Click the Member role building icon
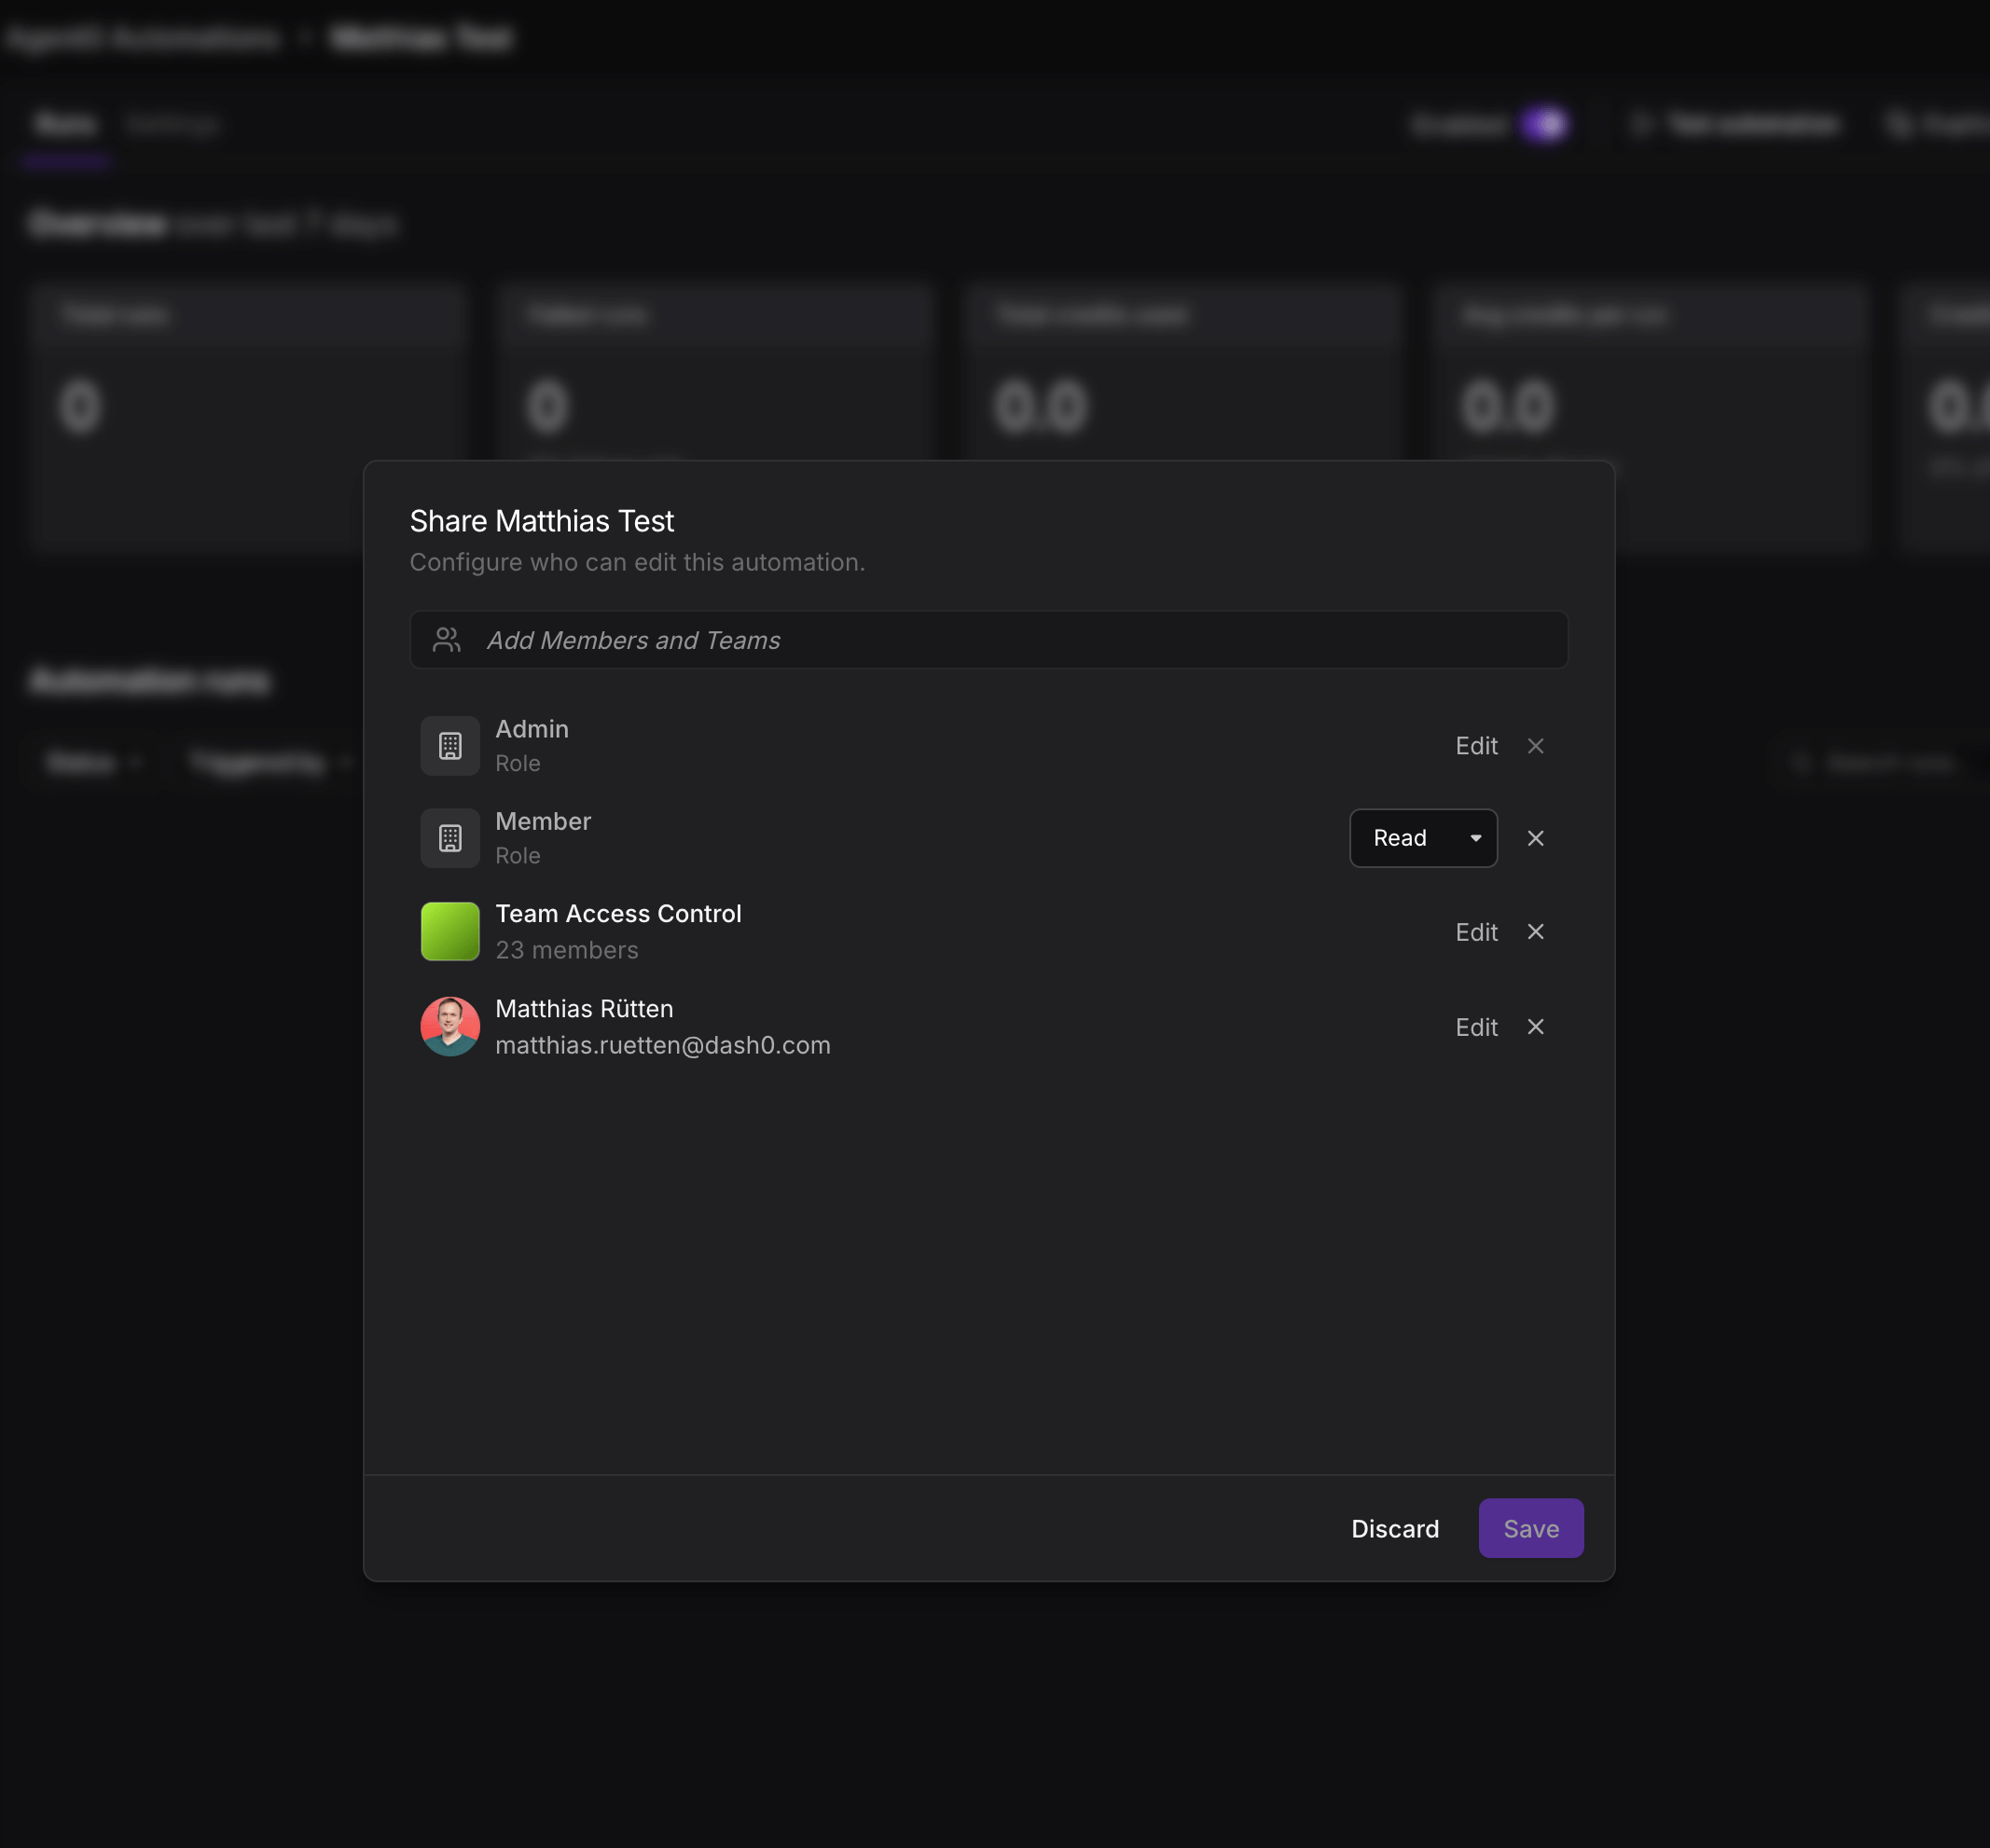The height and width of the screenshot is (1848, 1990). pos(450,838)
